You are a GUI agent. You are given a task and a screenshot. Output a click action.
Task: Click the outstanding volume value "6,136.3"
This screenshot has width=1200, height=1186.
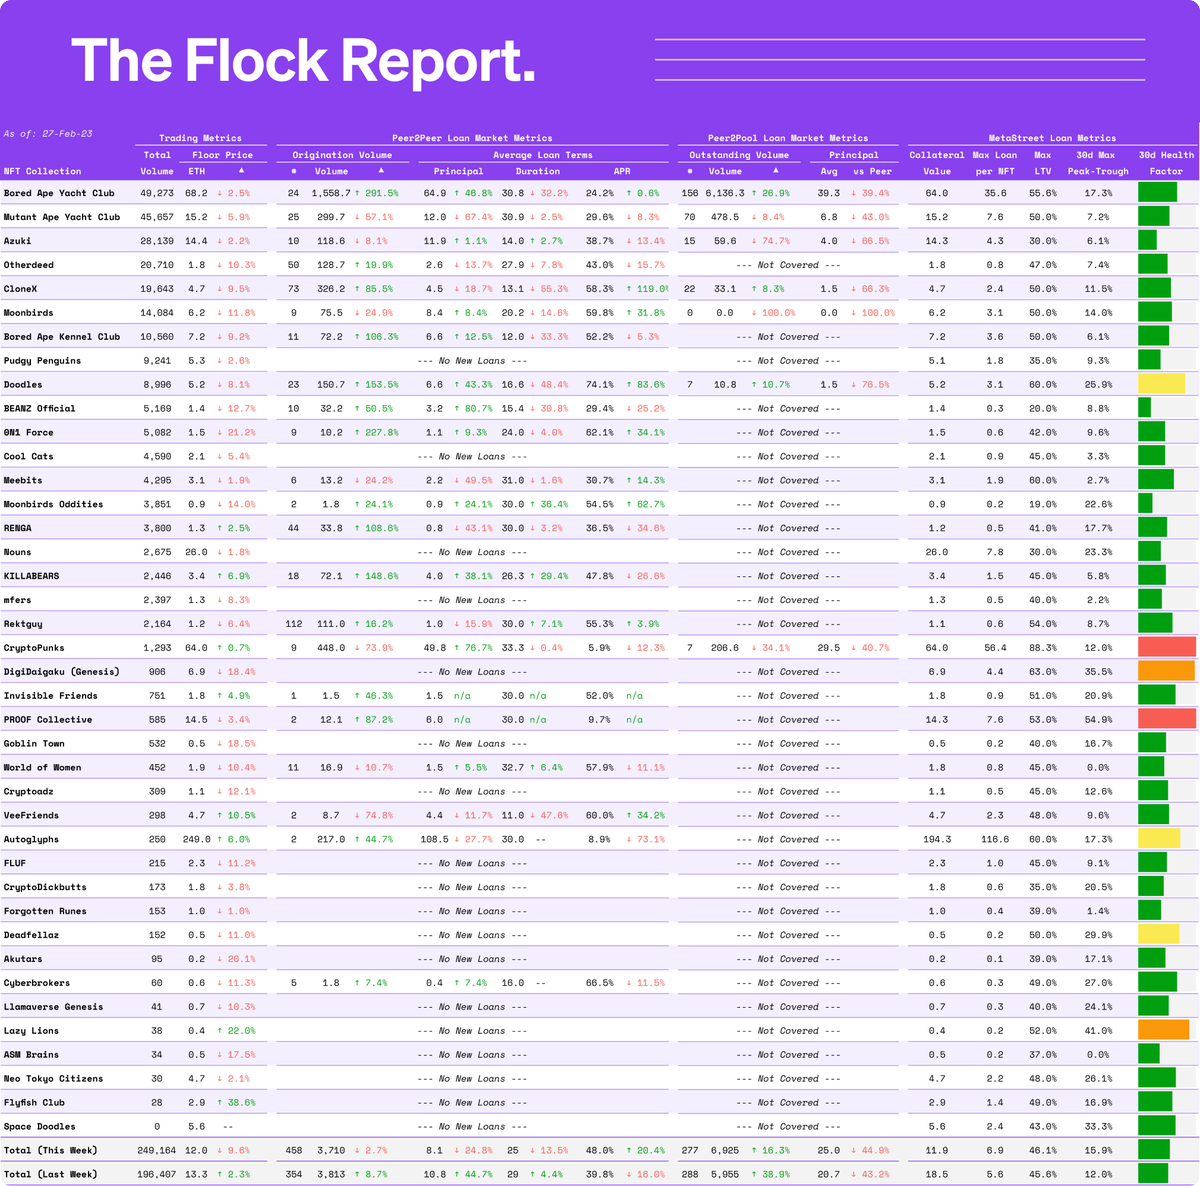pyautogui.click(x=725, y=193)
